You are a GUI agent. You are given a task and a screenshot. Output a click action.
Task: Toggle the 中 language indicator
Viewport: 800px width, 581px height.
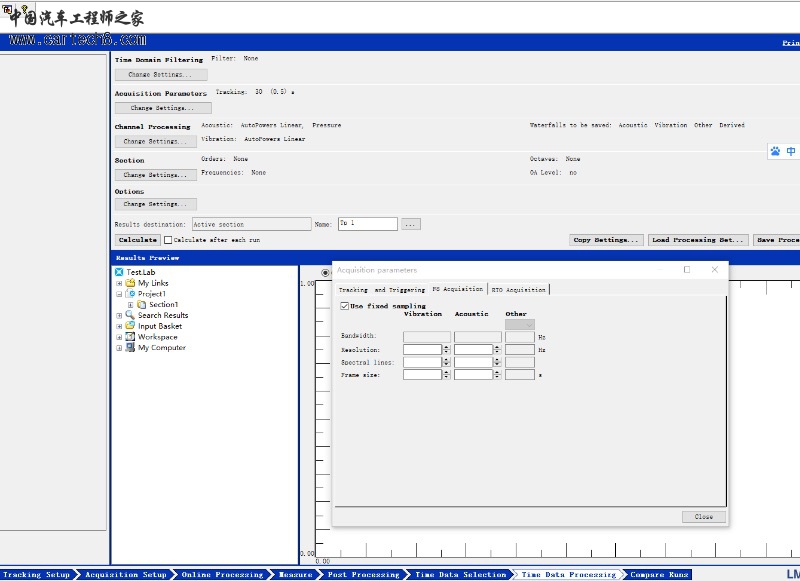[791, 151]
